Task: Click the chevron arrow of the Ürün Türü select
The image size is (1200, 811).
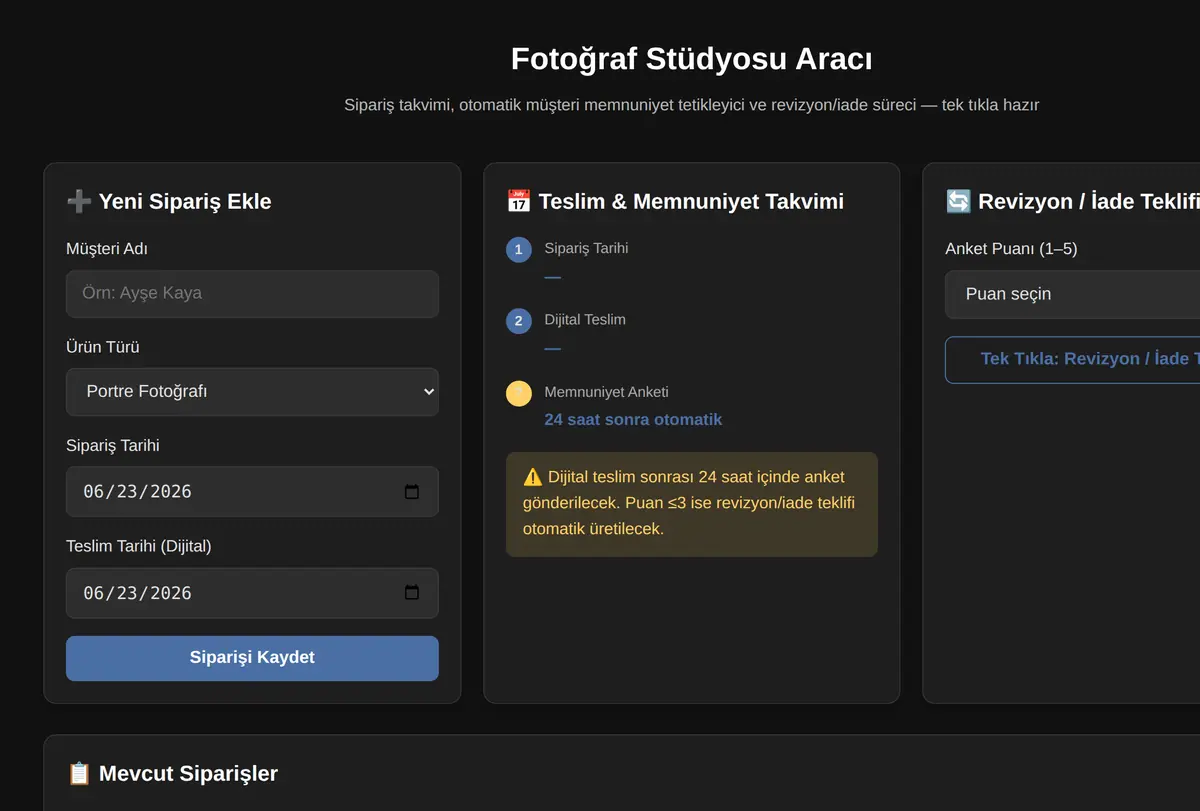Action: pos(429,391)
